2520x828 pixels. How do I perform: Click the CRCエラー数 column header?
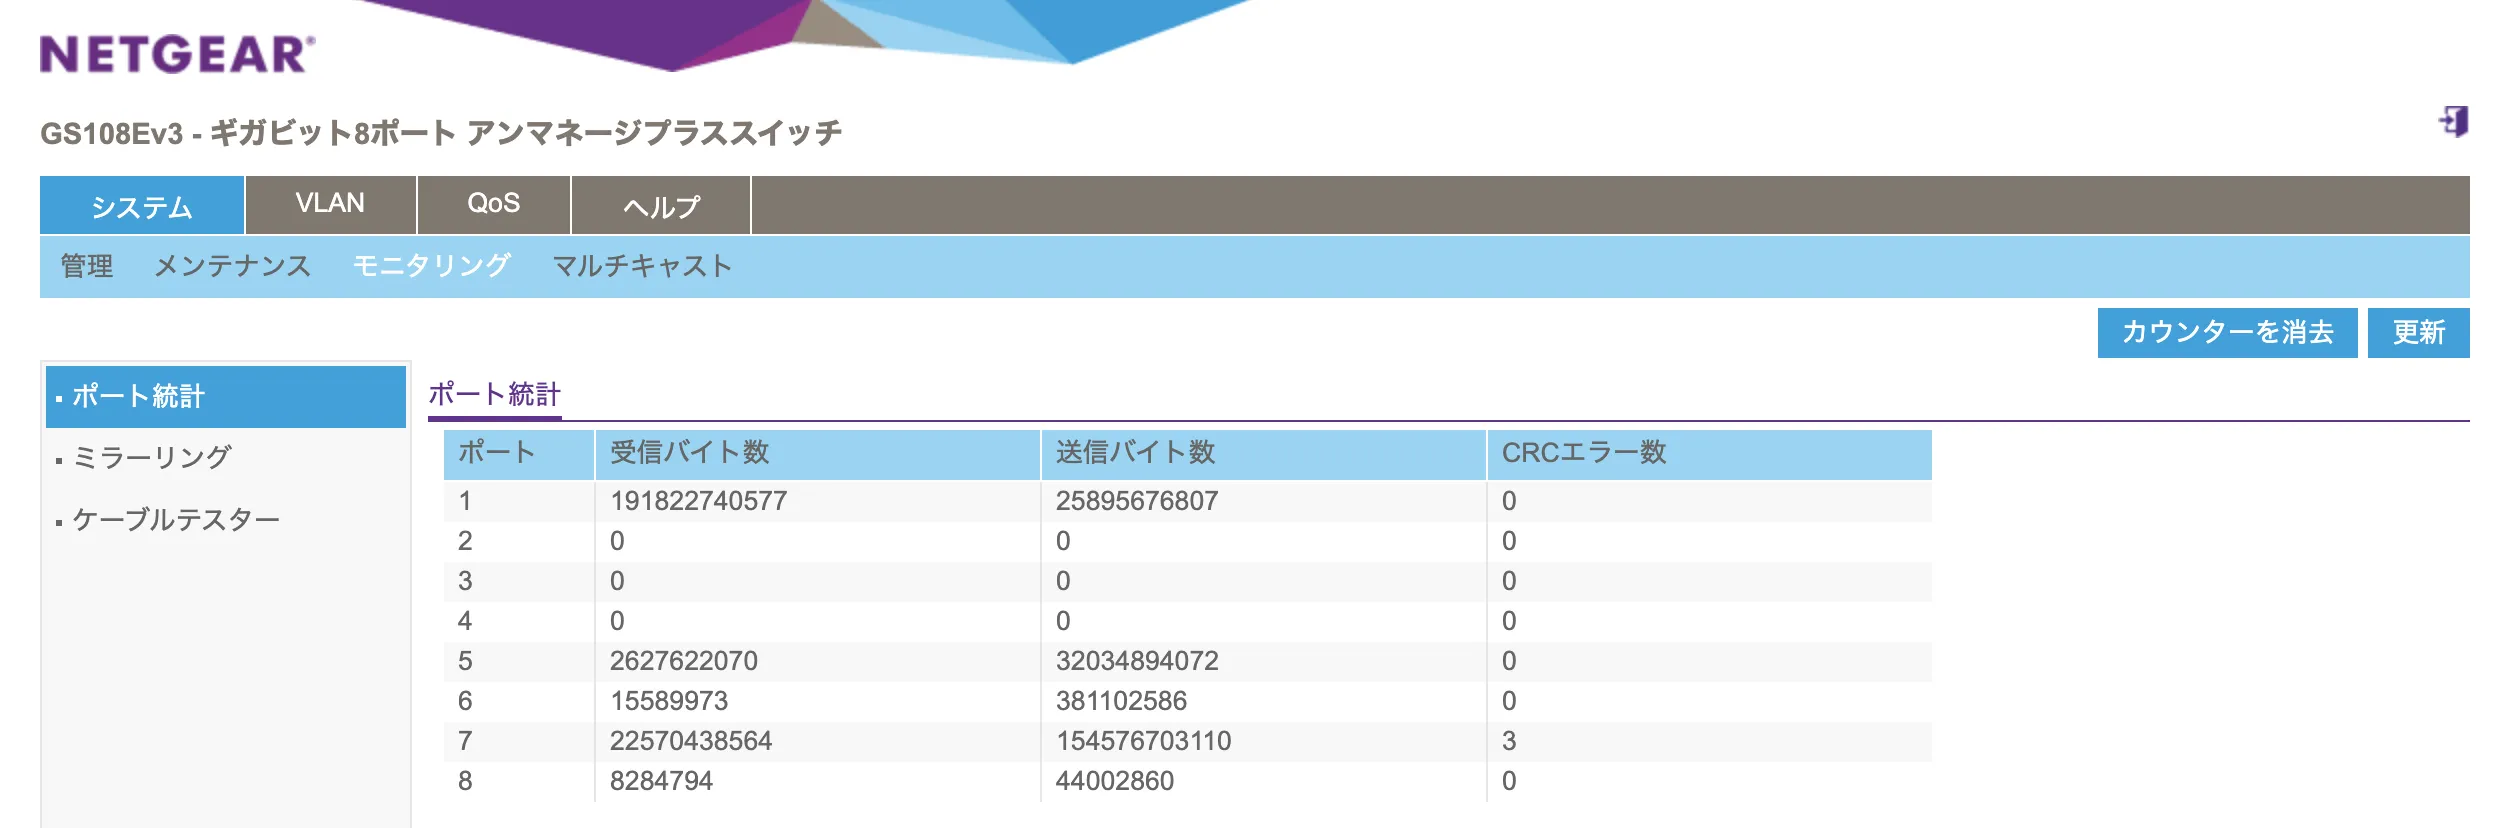coord(1583,453)
